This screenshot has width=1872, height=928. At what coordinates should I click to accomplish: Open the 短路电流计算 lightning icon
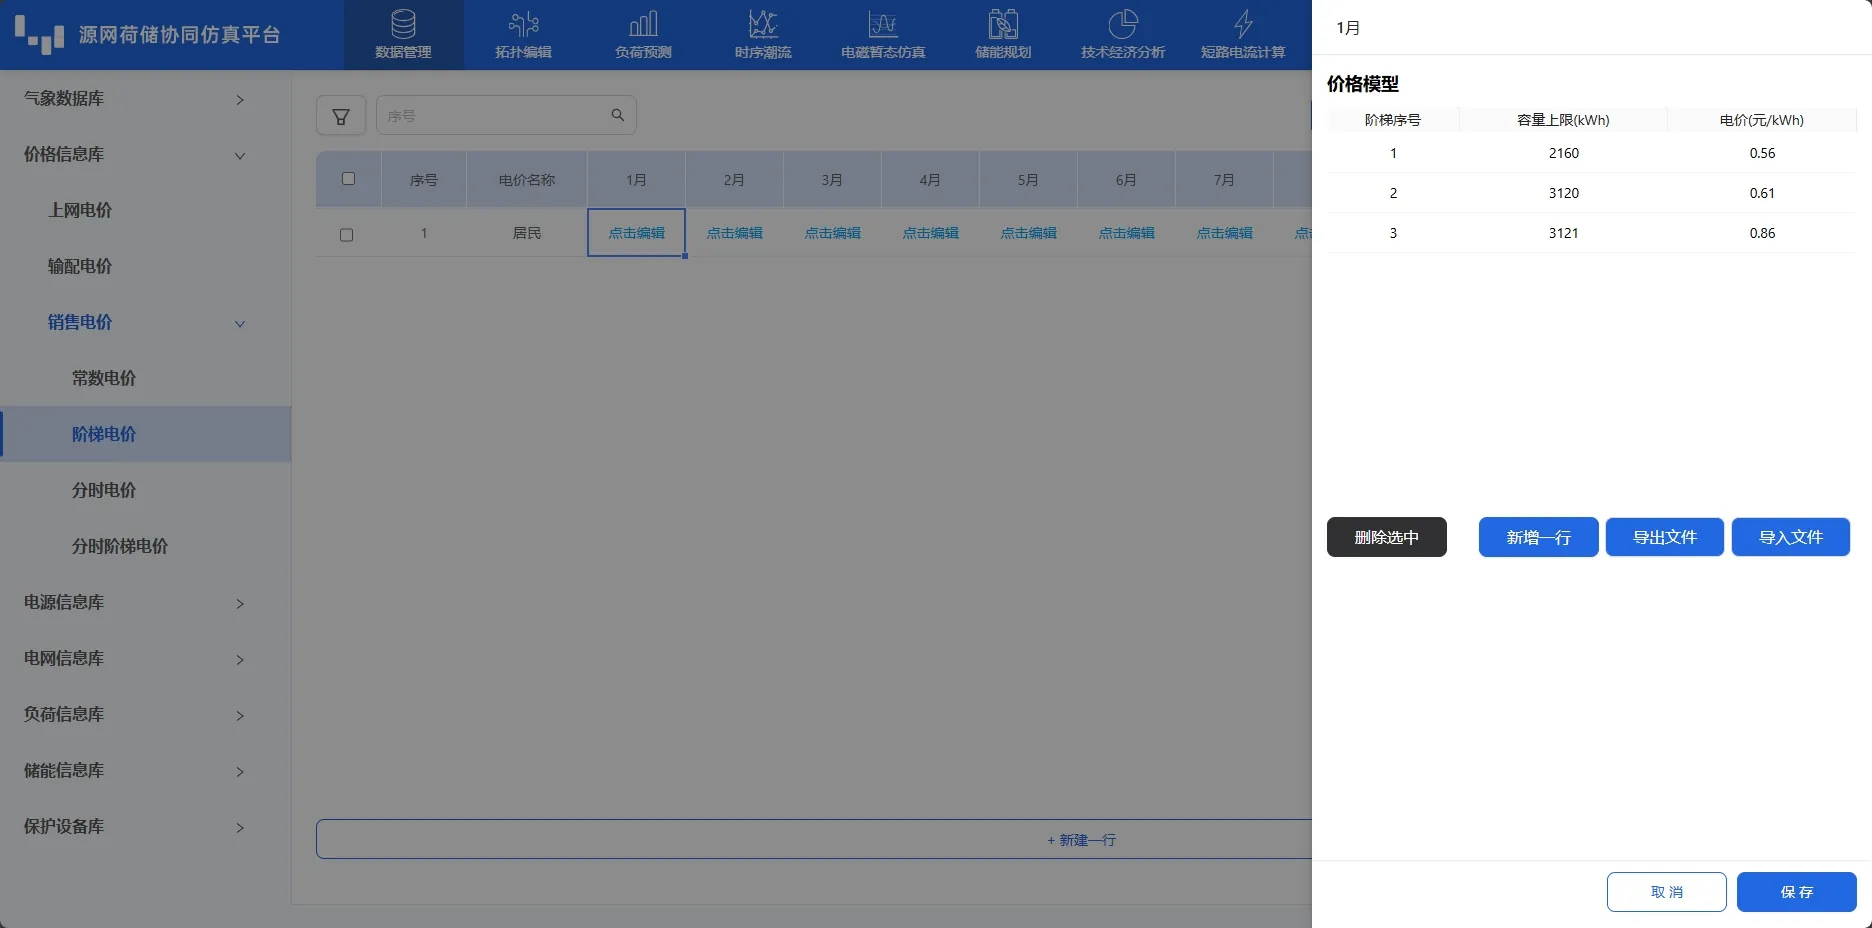1243,24
